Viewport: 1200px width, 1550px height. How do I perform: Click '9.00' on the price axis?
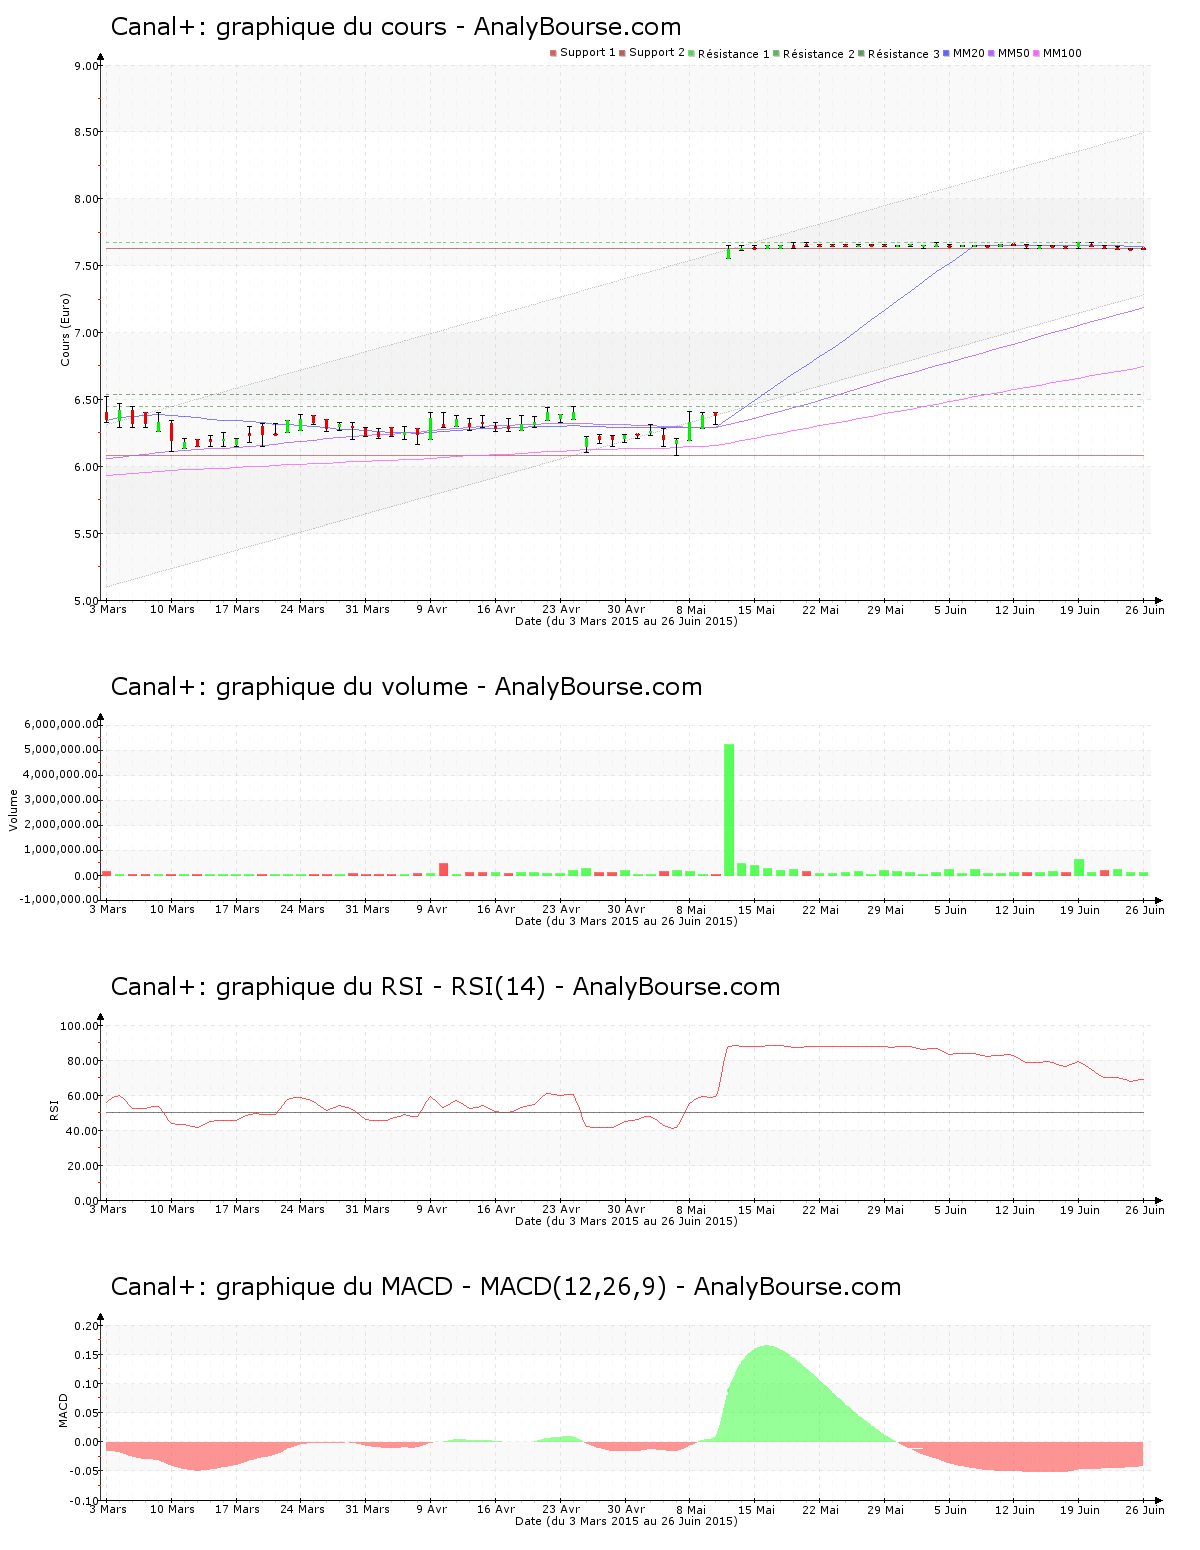point(87,66)
